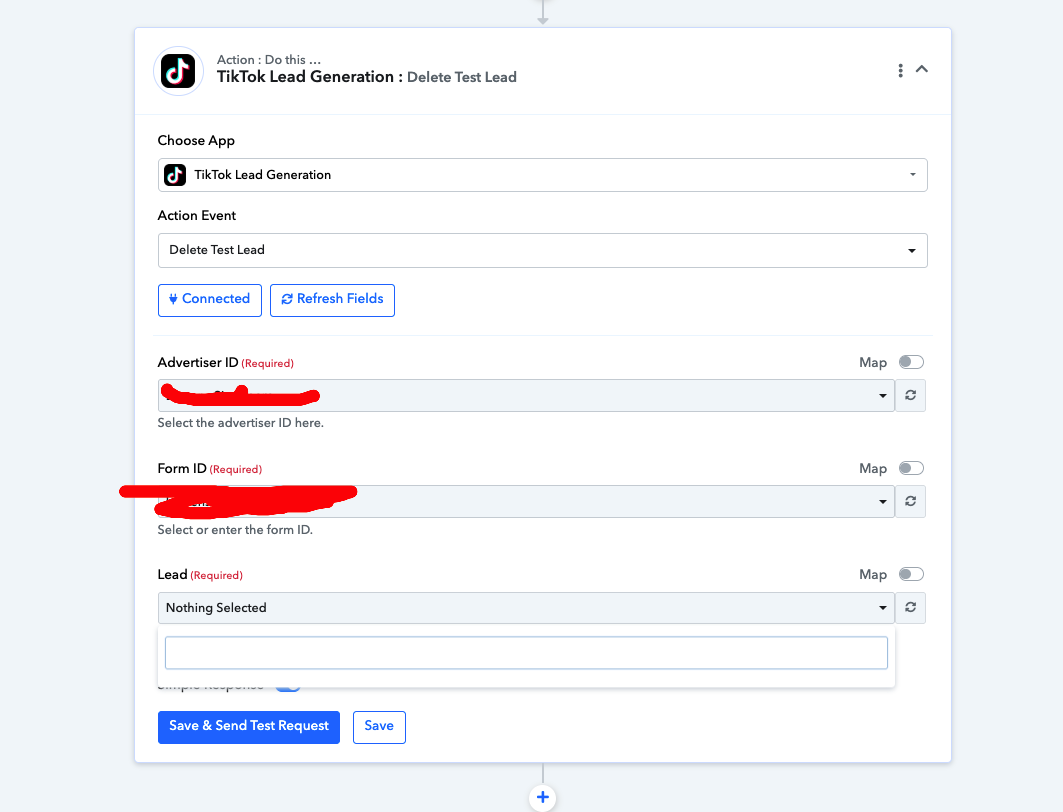Enable Map toggle for Advertiser ID
The image size is (1063, 812).
[911, 362]
